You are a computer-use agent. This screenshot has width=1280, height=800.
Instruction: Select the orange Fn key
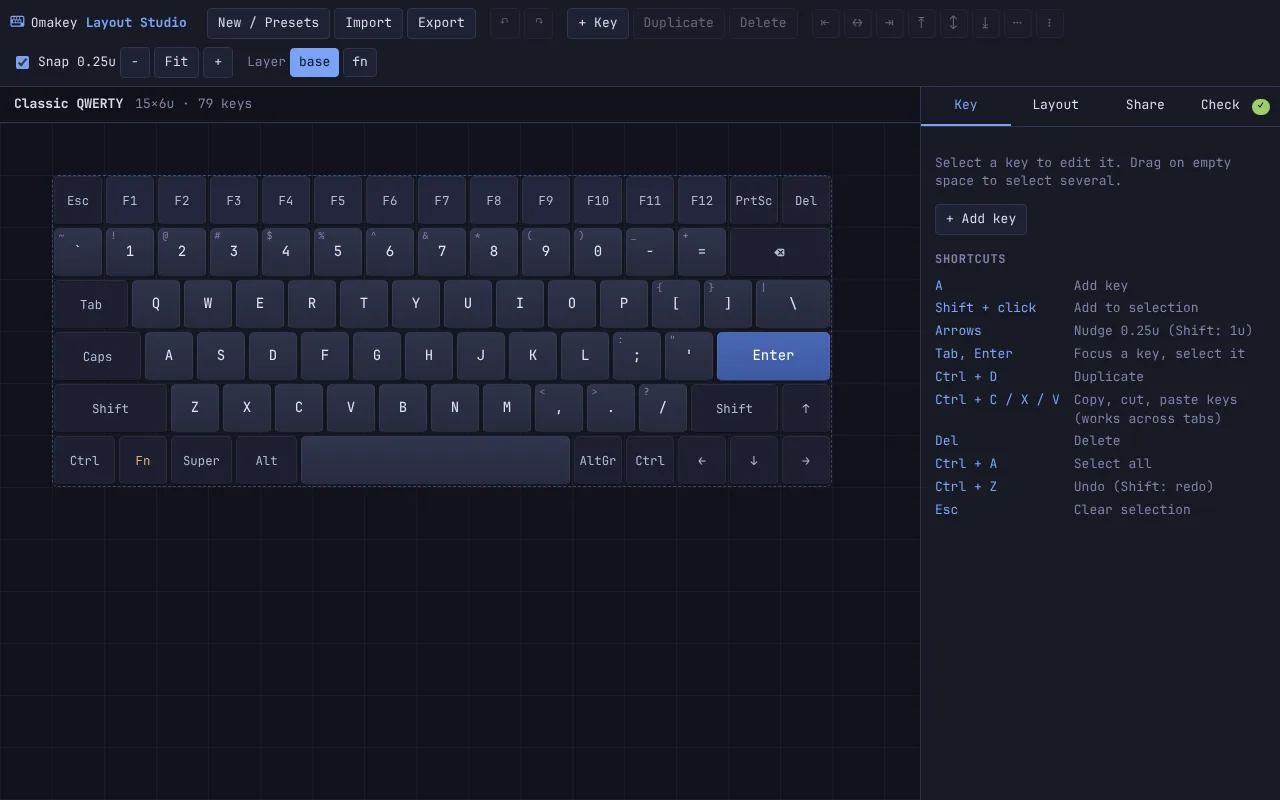pos(143,460)
